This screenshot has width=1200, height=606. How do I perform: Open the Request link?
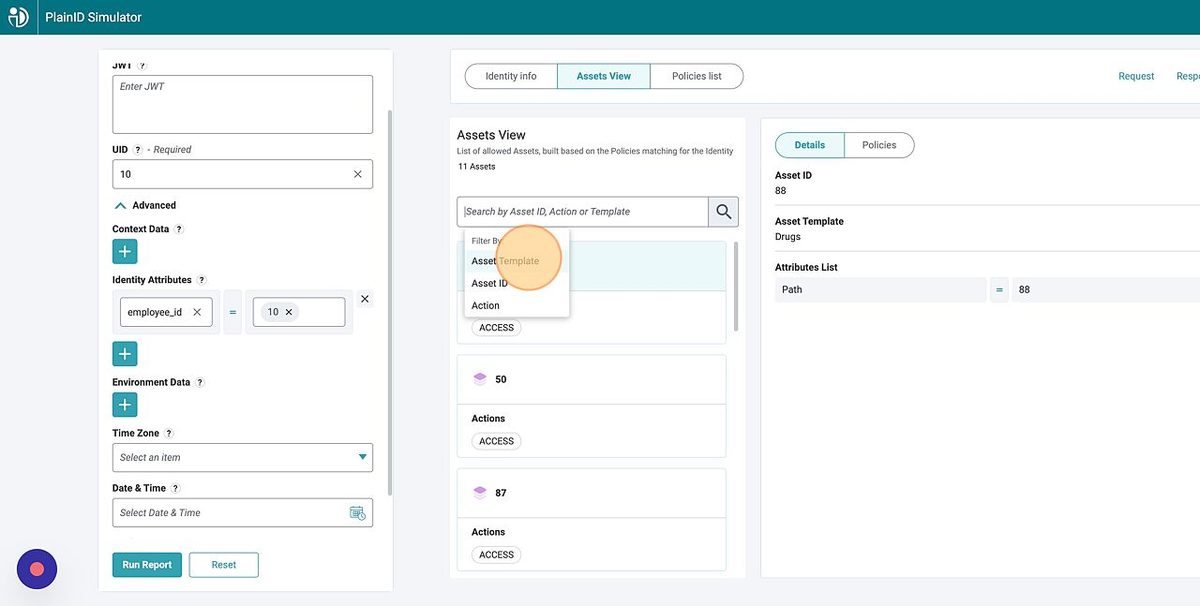[x=1136, y=76]
